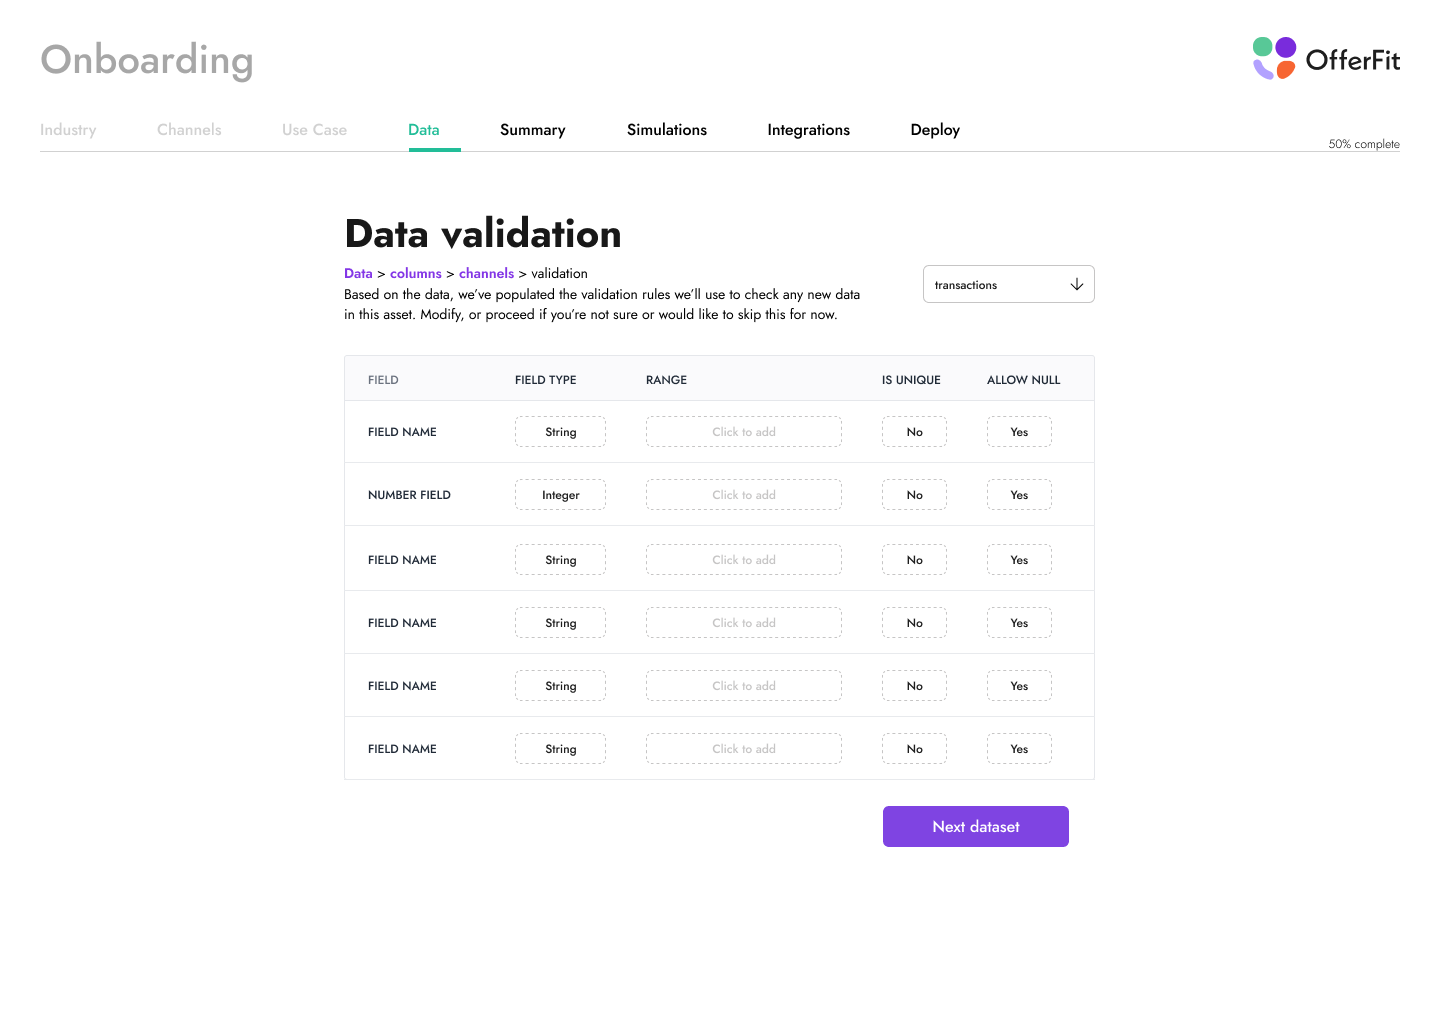The image size is (1440, 1024).
Task: Click the Next dataset button
Action: (975, 827)
